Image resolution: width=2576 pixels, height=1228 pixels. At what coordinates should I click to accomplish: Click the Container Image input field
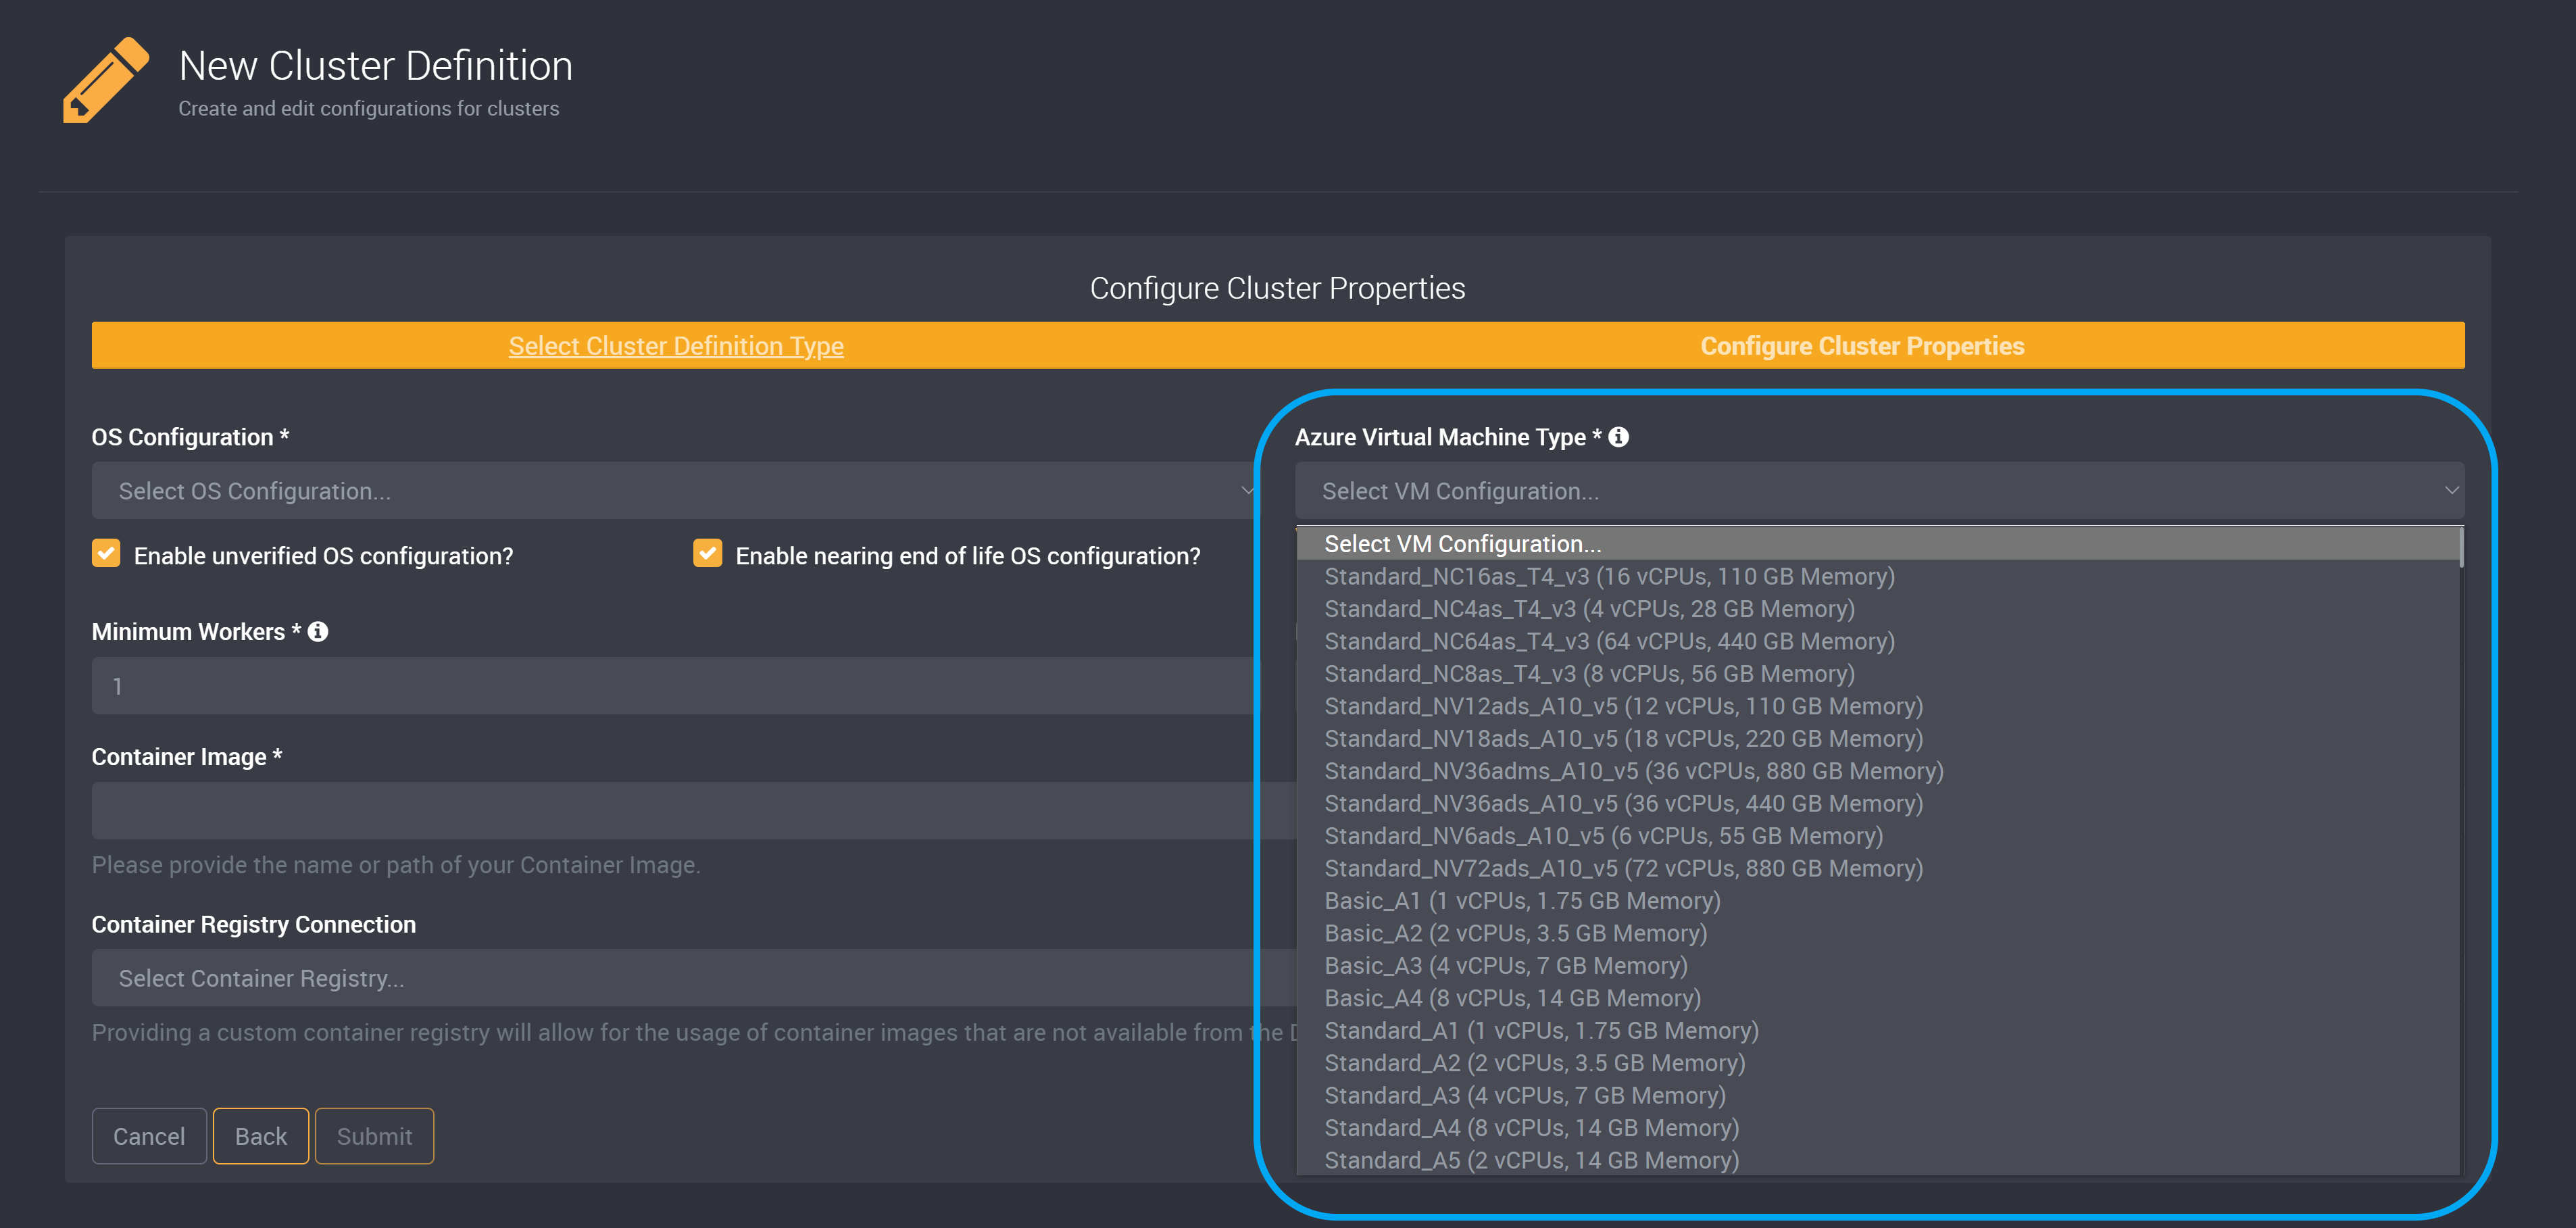694,811
